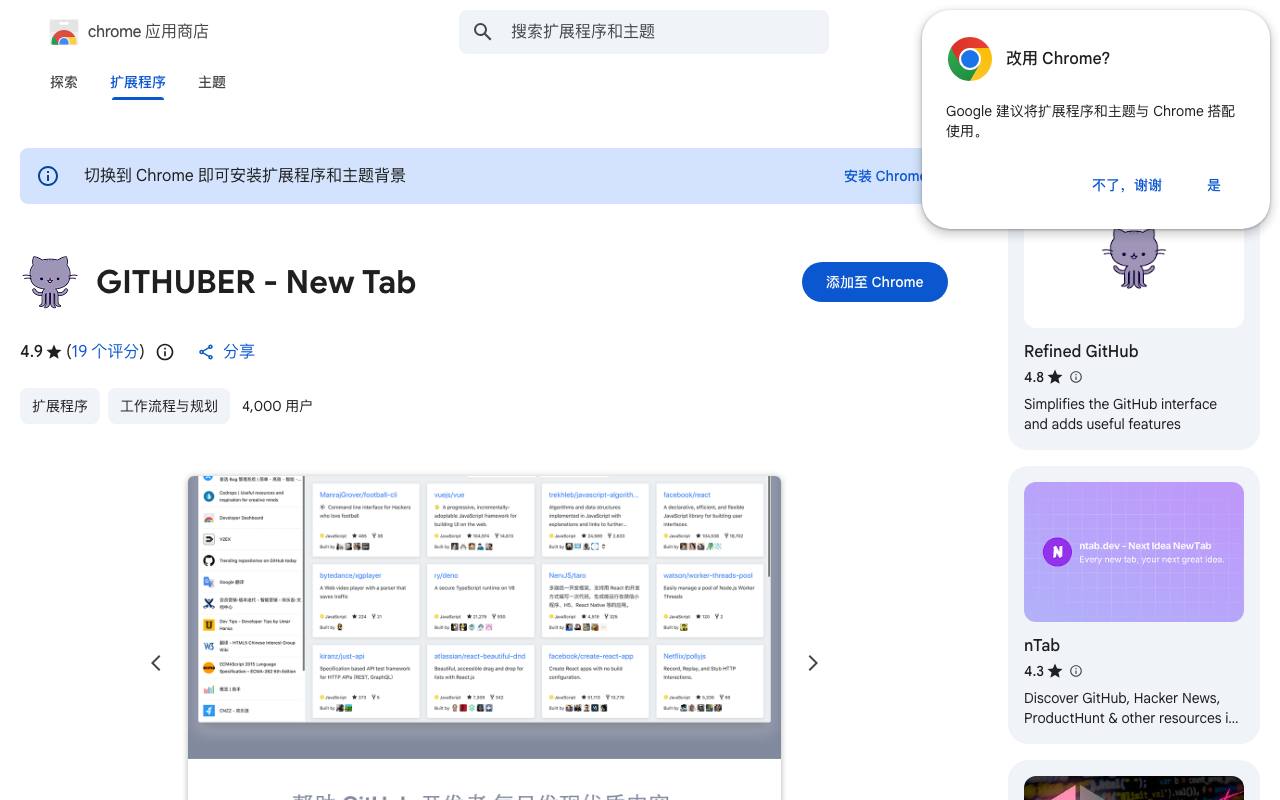1280x800 pixels.
Task: Click the nTab extension title
Action: point(1042,645)
